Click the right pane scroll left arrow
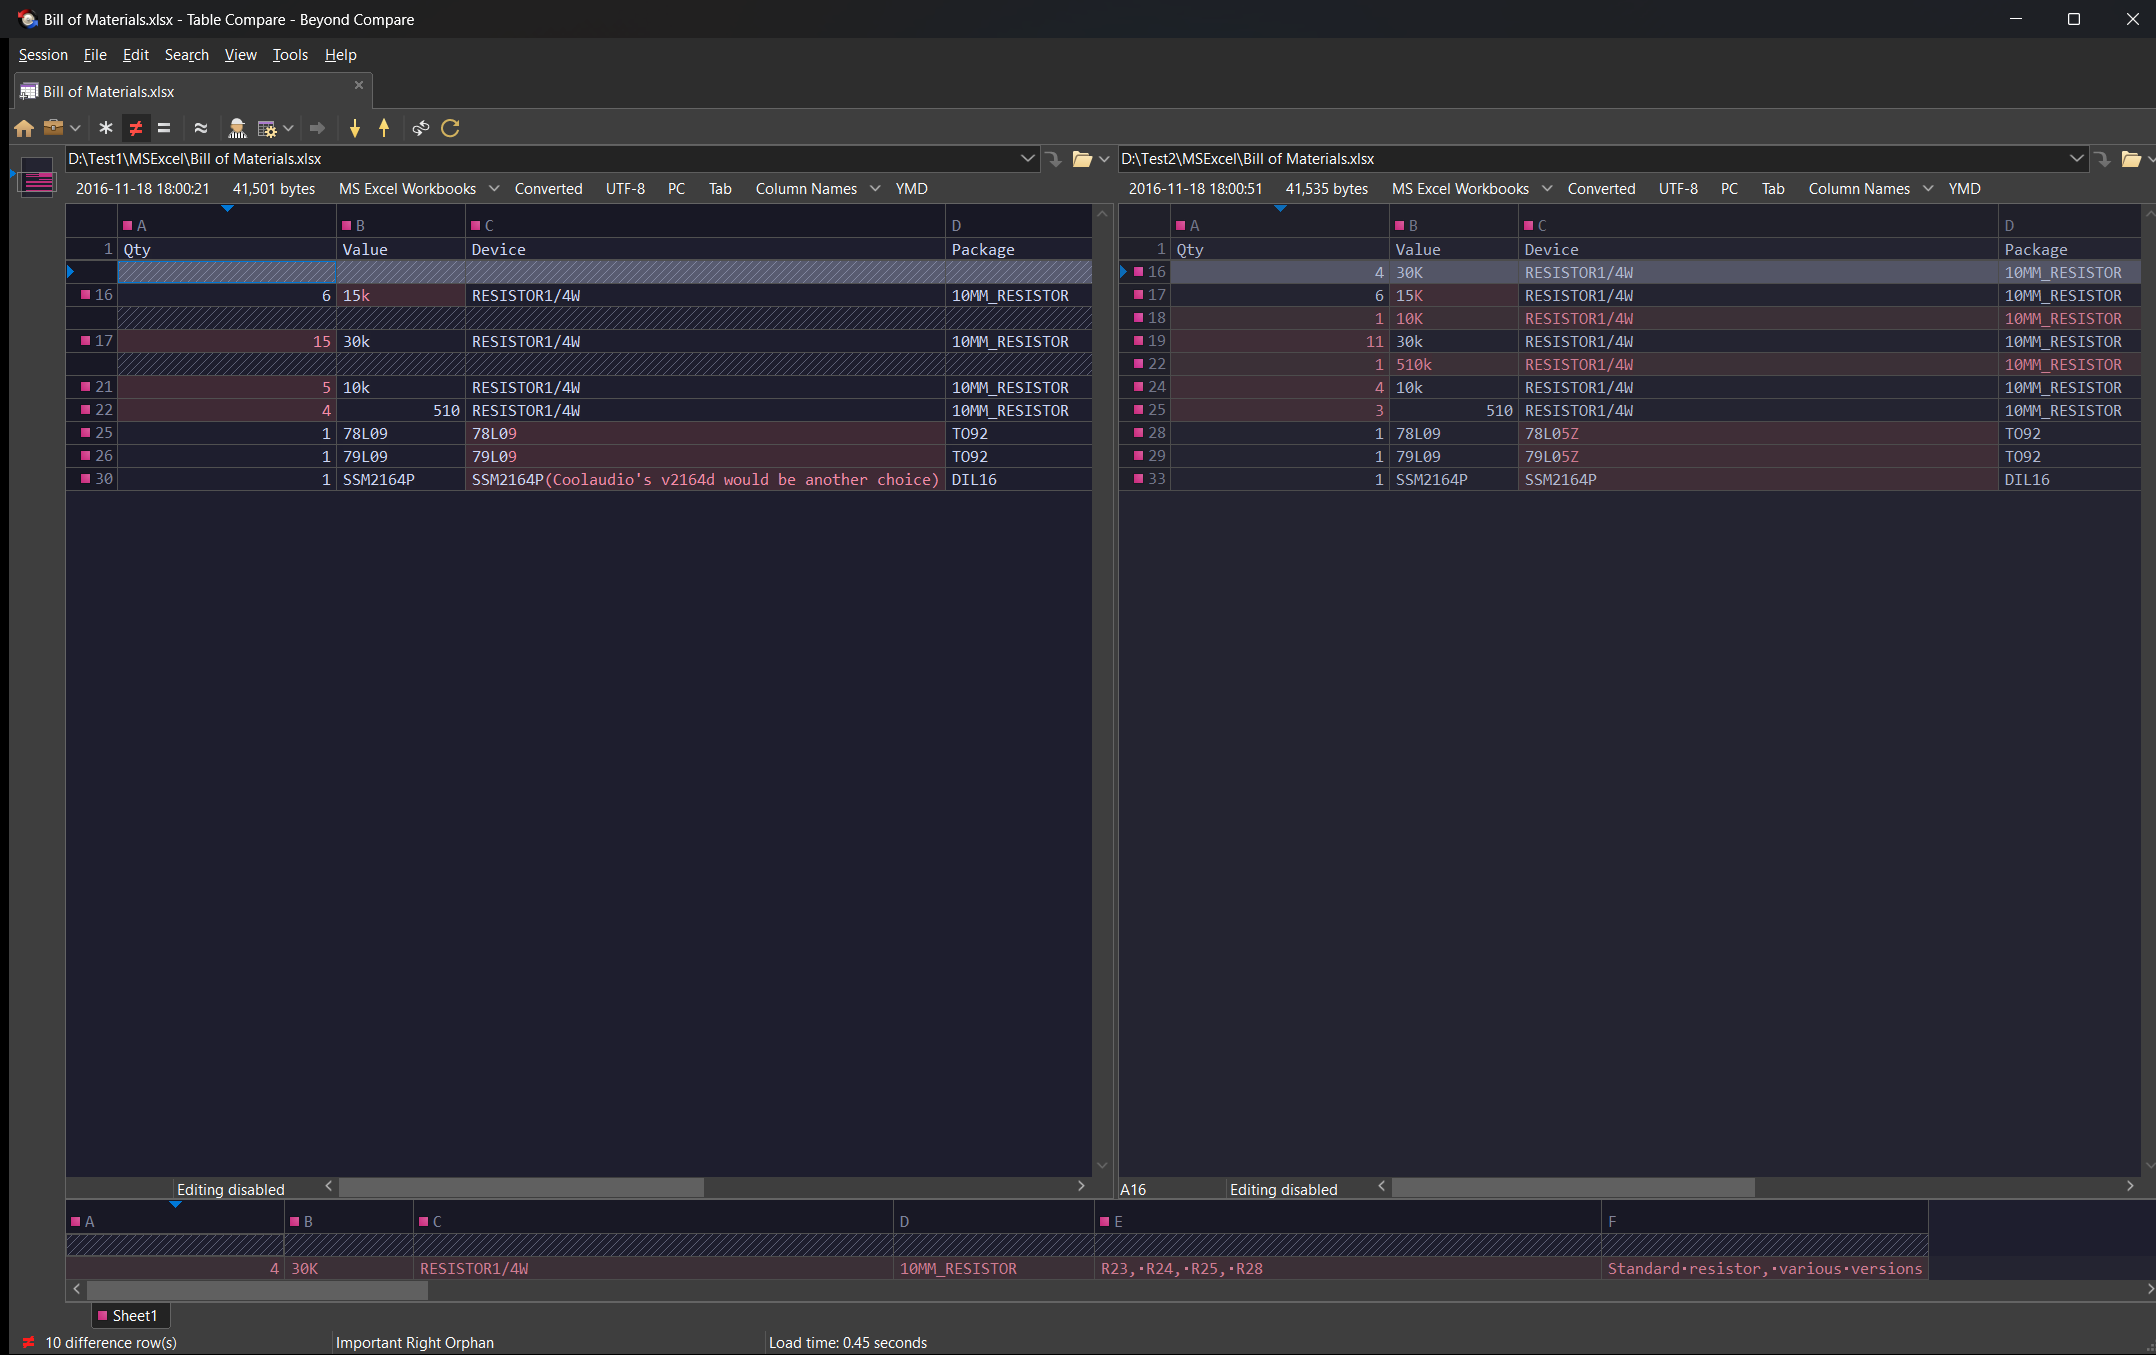2156x1355 pixels. click(x=1381, y=1187)
